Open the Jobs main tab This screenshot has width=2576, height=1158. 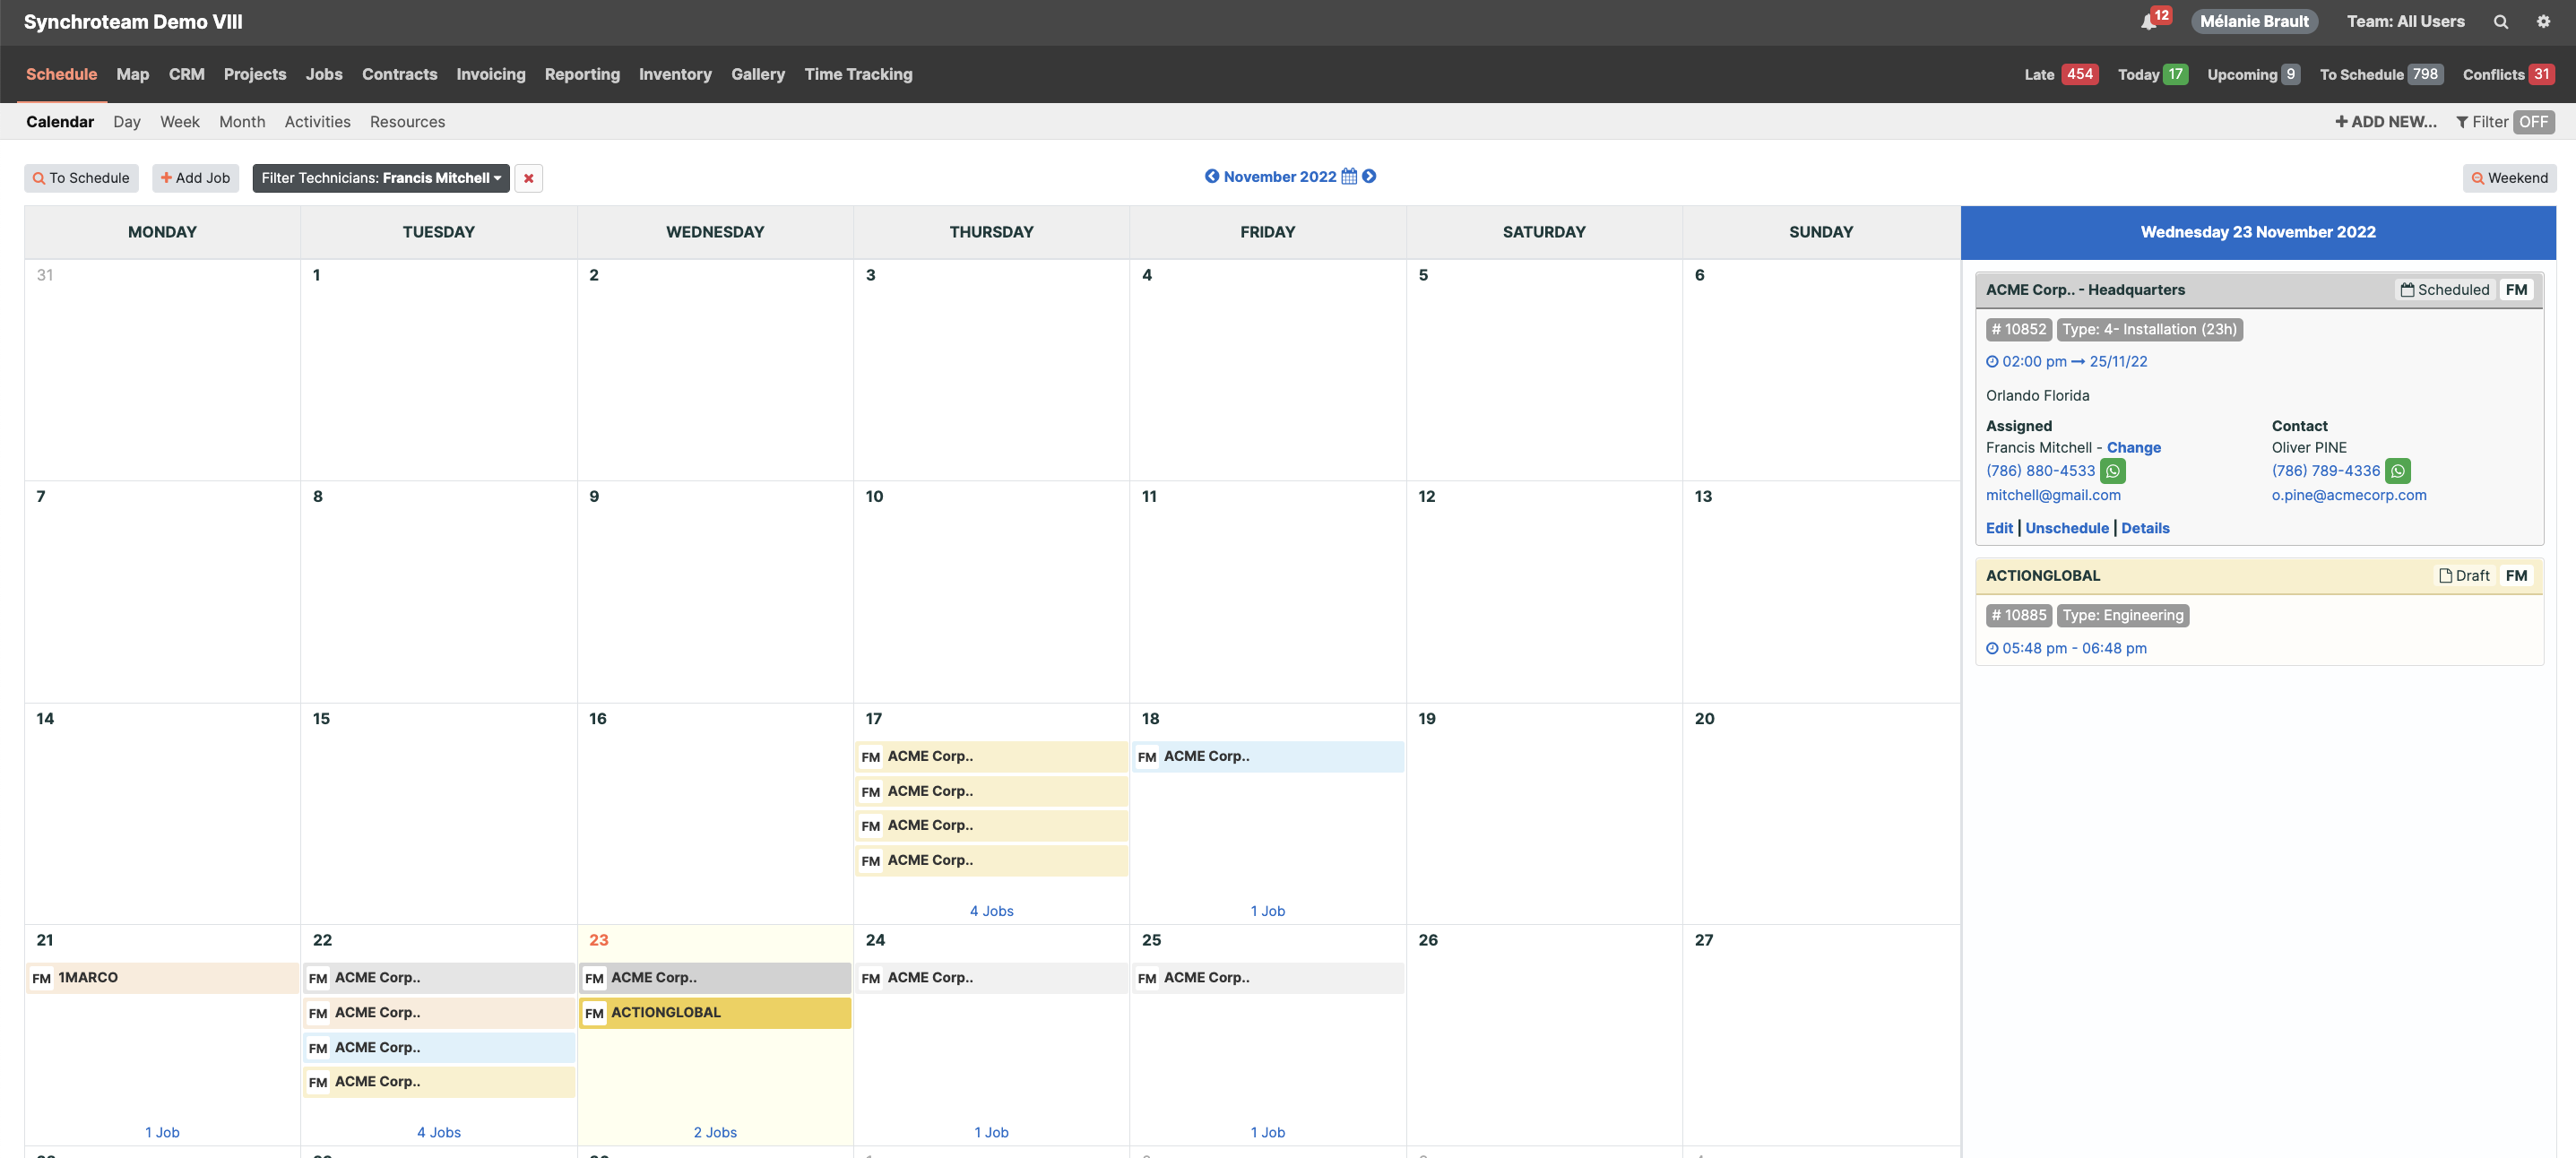pos(324,74)
